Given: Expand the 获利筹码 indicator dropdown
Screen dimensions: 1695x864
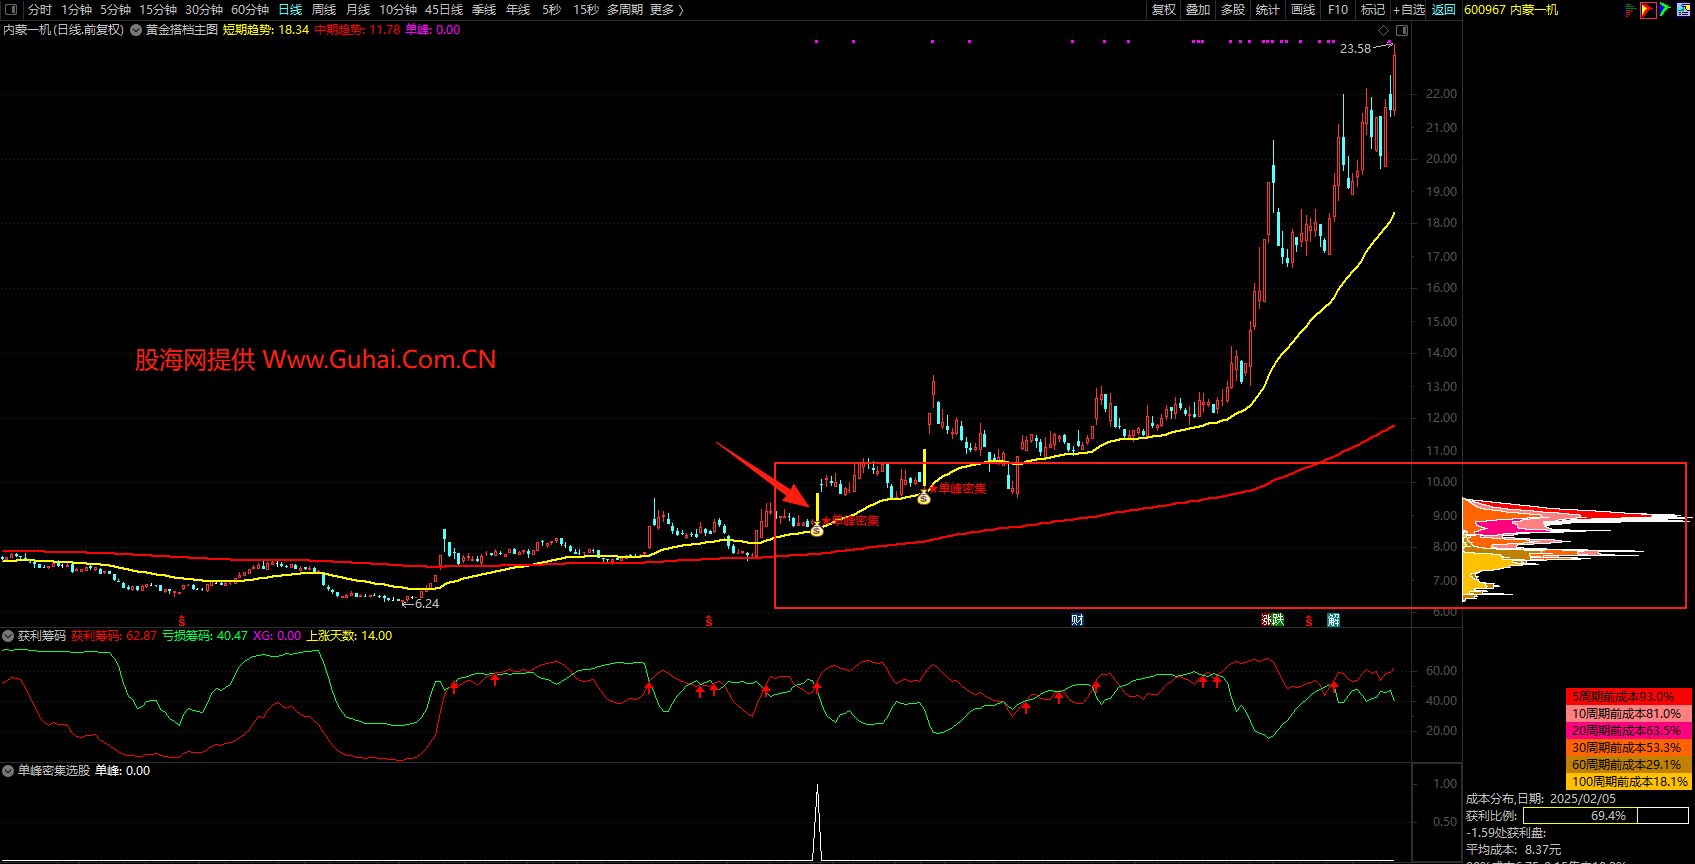Looking at the screenshot, I should coord(8,636).
